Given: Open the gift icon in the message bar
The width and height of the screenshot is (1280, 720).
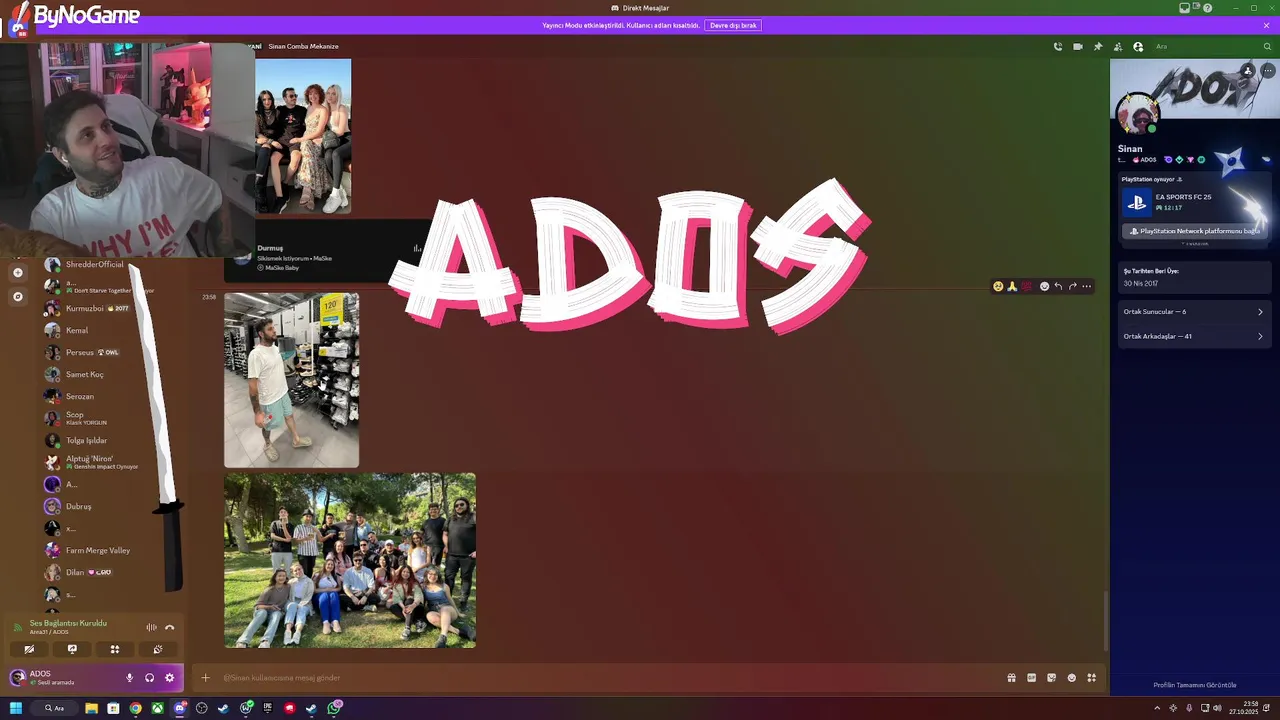Looking at the screenshot, I should click(x=1011, y=677).
